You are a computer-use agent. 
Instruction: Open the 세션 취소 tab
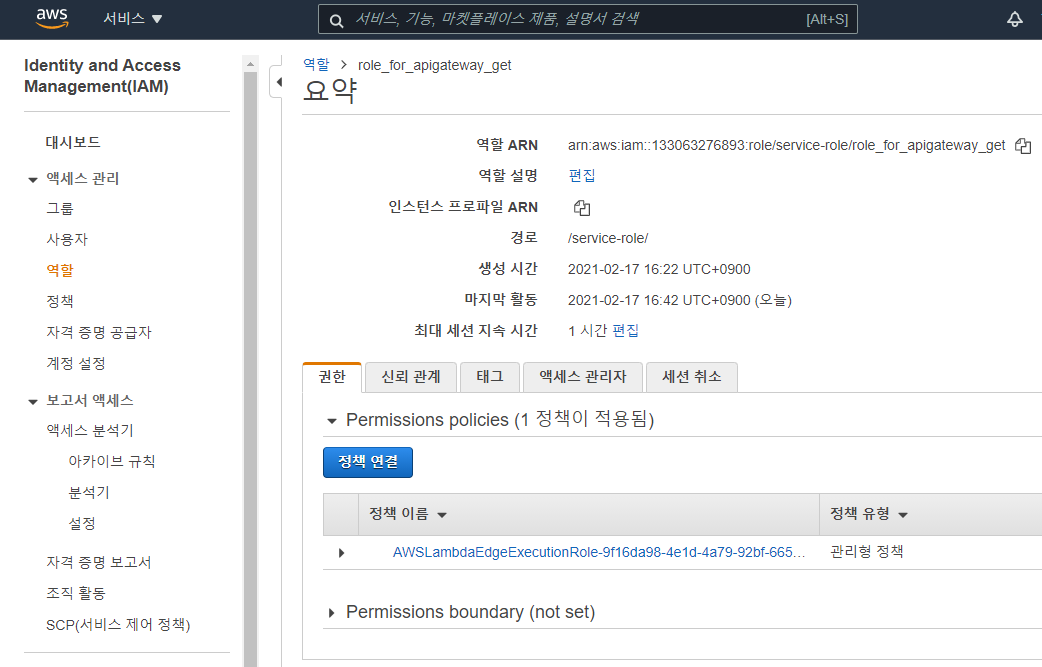point(691,377)
